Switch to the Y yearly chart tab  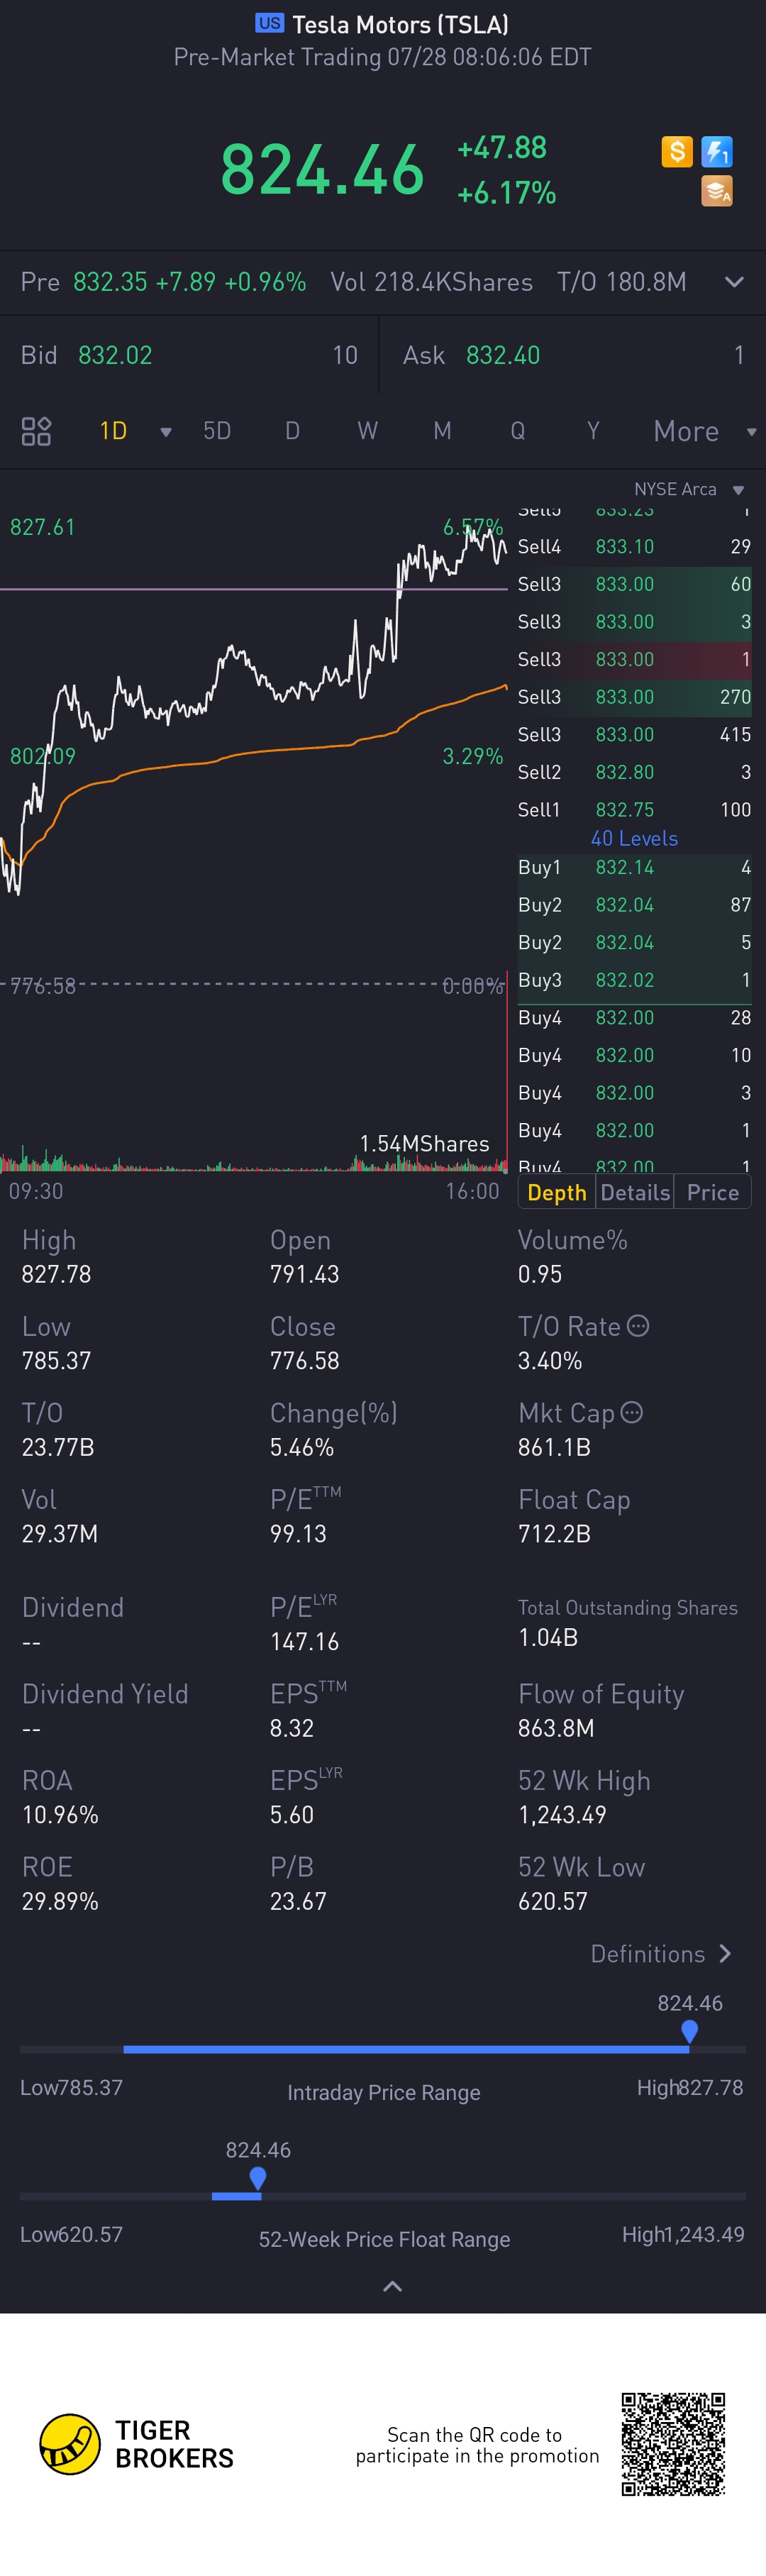593,431
